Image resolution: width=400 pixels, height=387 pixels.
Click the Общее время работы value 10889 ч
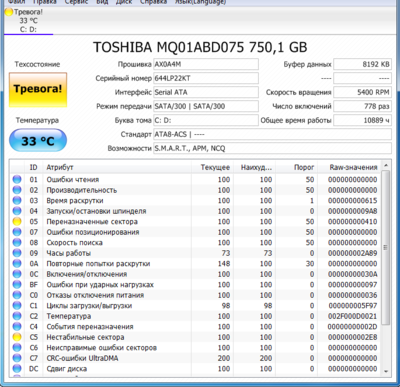point(362,120)
